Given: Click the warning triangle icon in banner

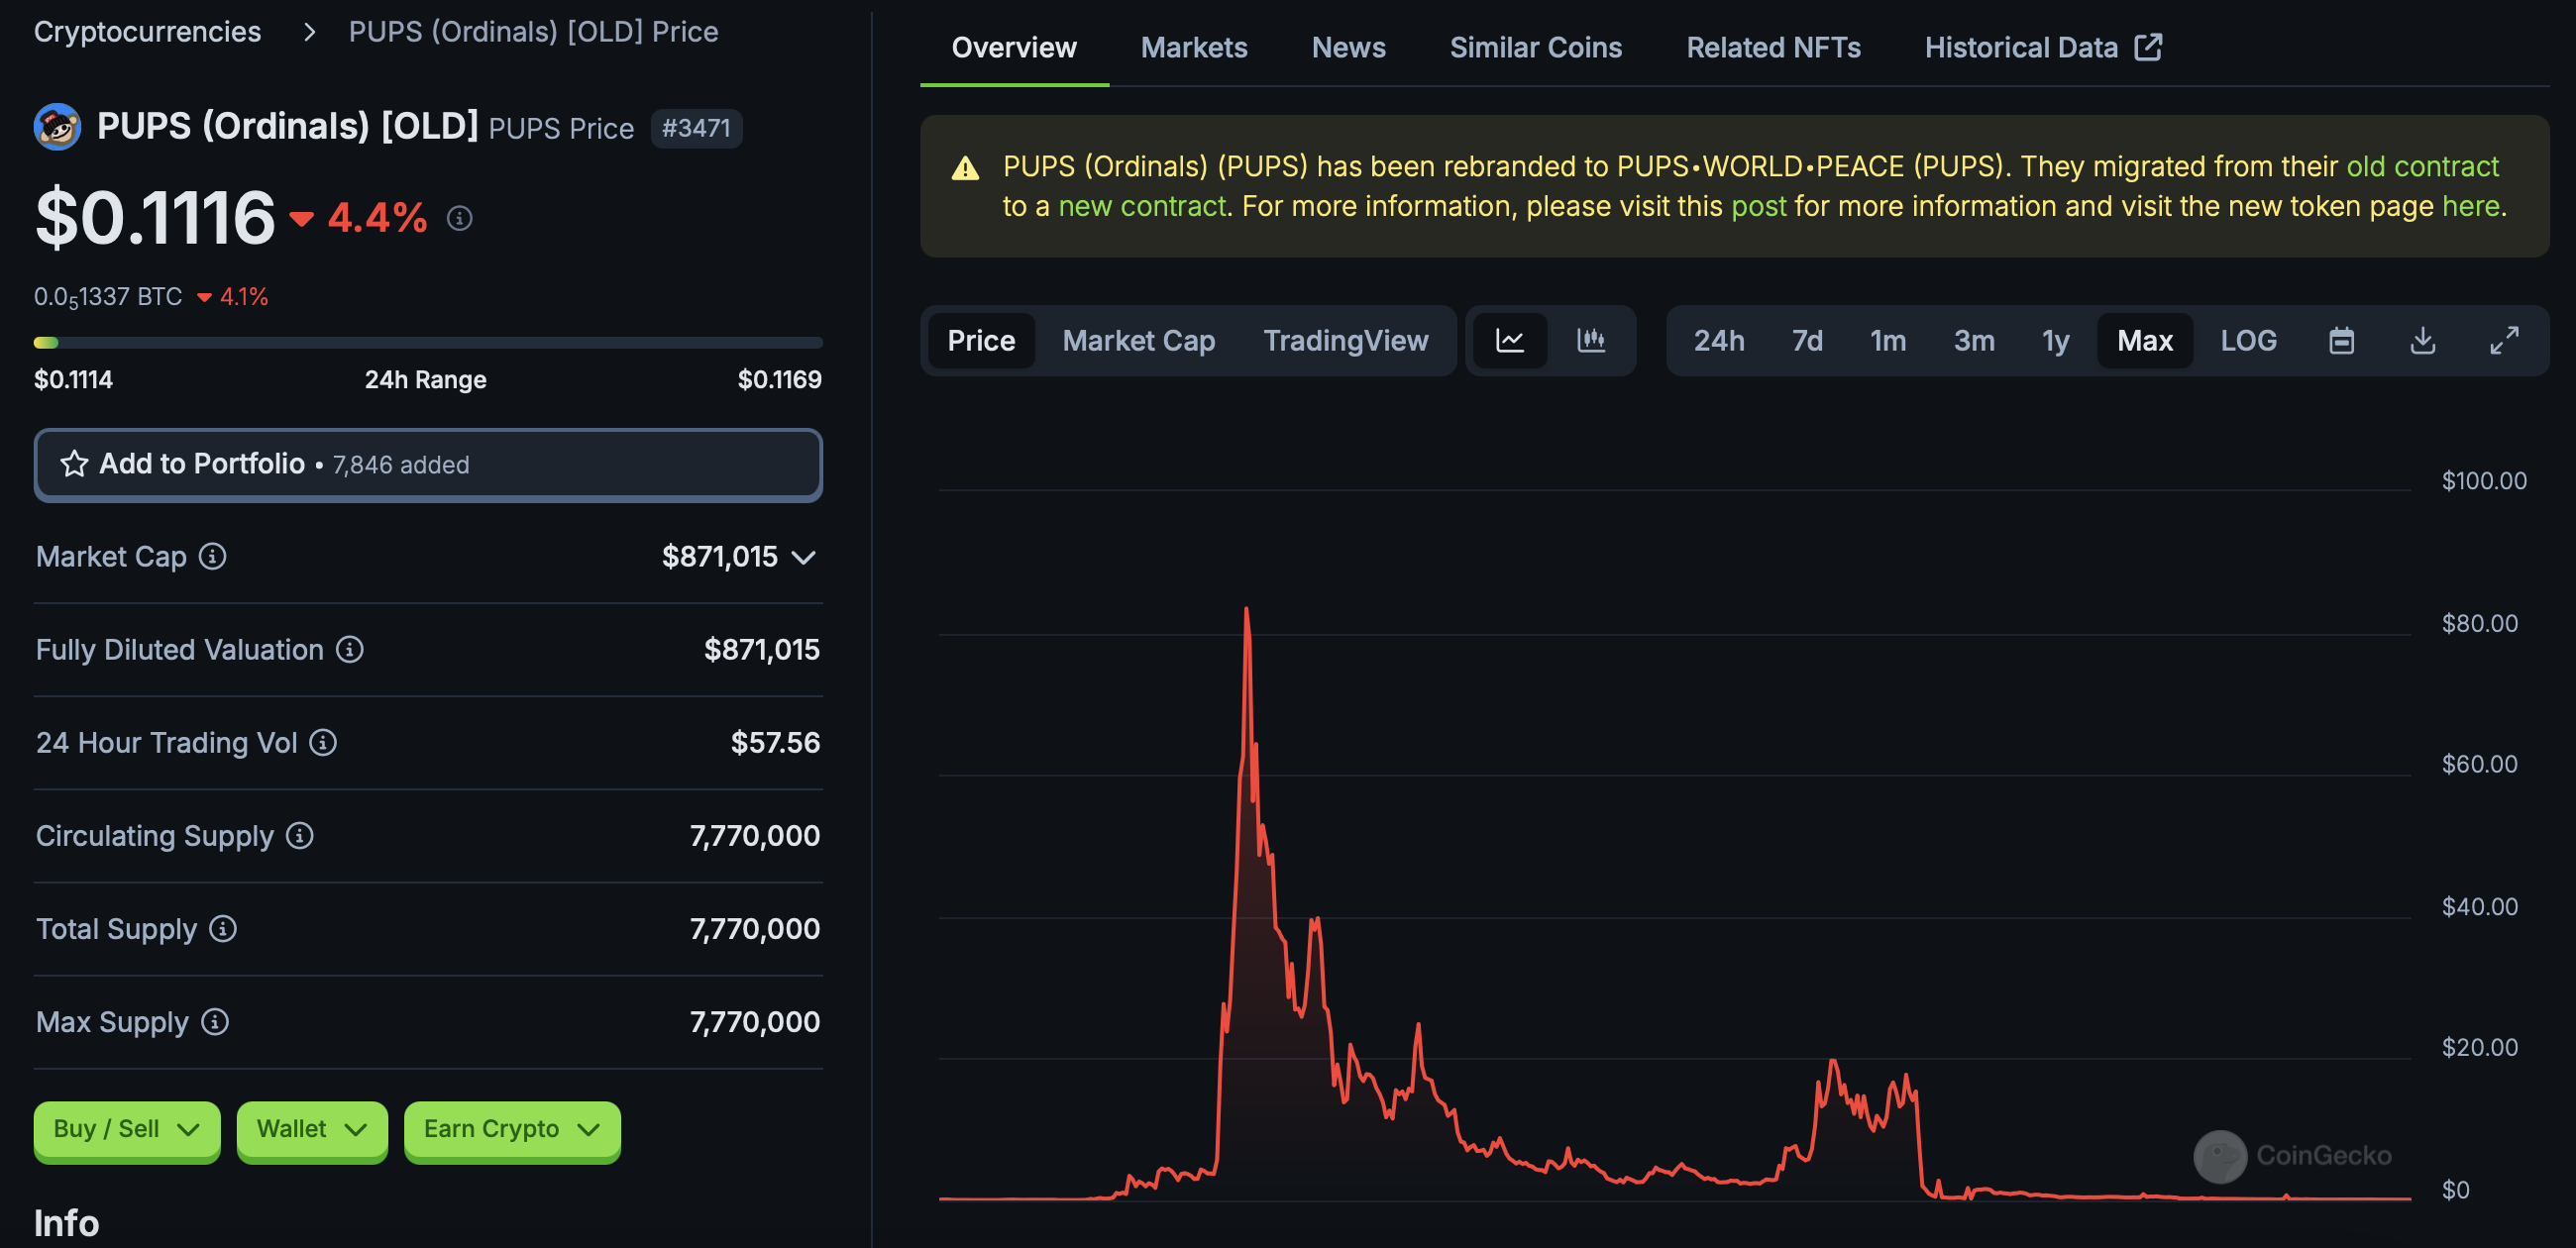Looking at the screenshot, I should pyautogui.click(x=965, y=167).
